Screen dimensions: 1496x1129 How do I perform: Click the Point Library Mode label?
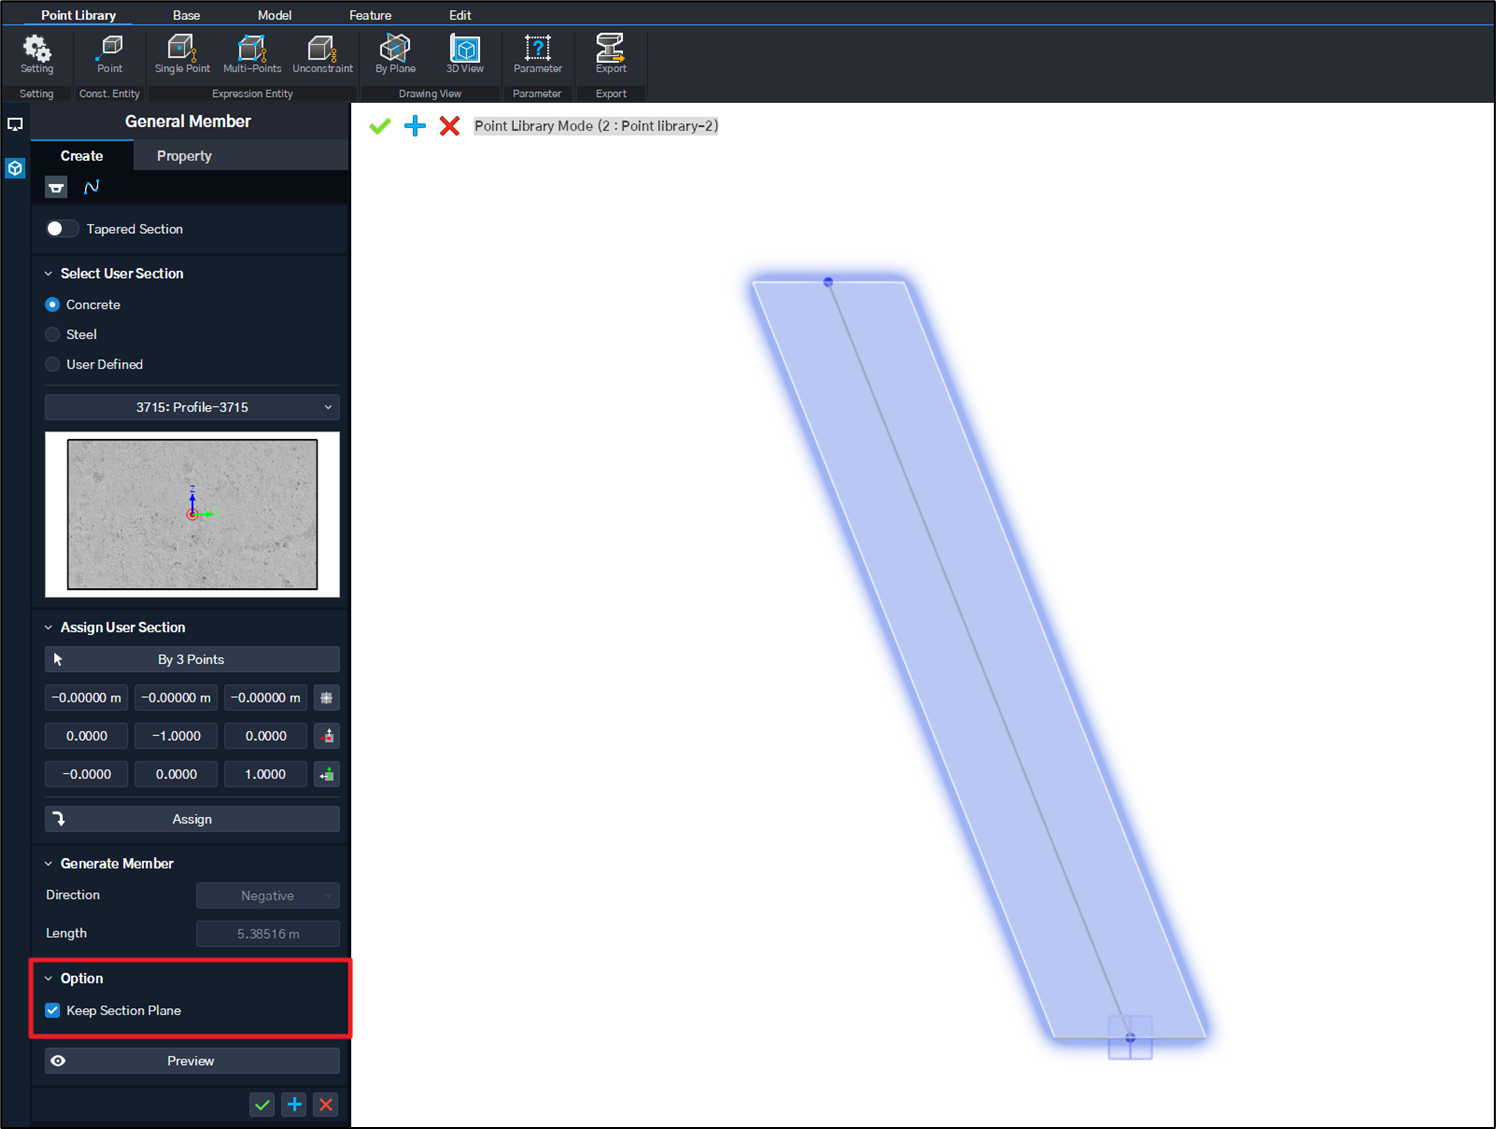(x=596, y=126)
